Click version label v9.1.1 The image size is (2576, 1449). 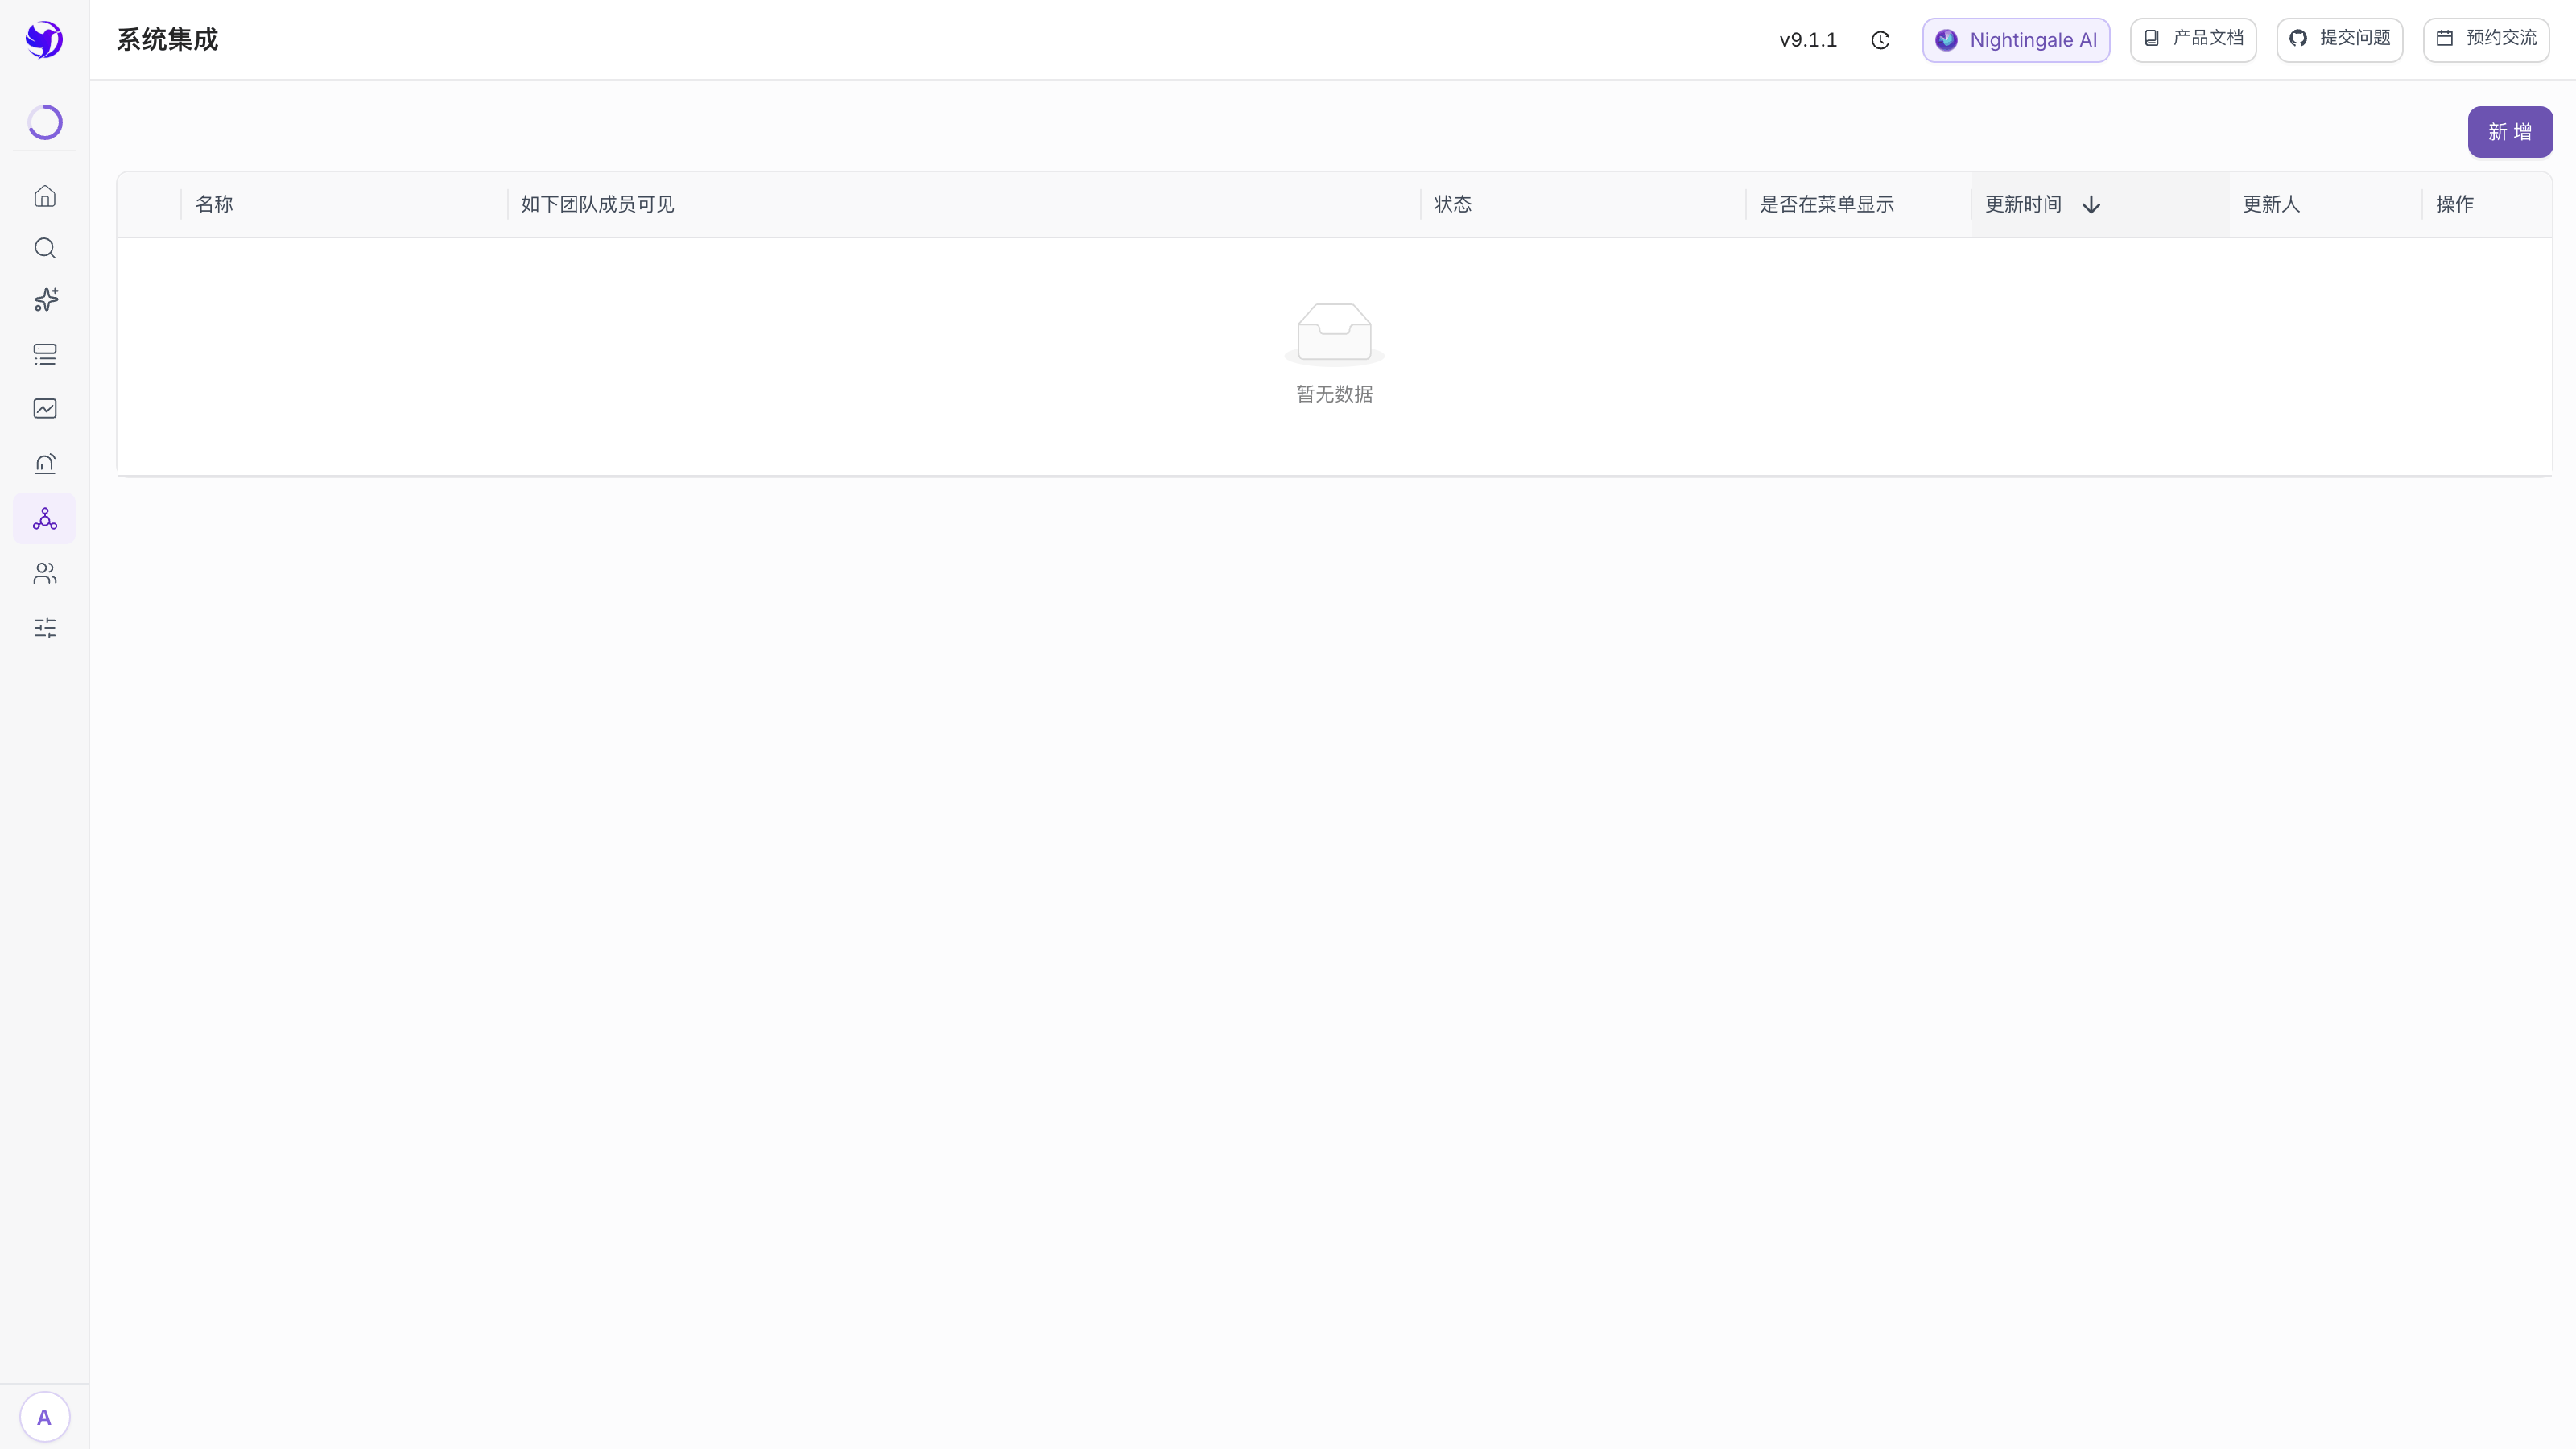click(x=1808, y=40)
